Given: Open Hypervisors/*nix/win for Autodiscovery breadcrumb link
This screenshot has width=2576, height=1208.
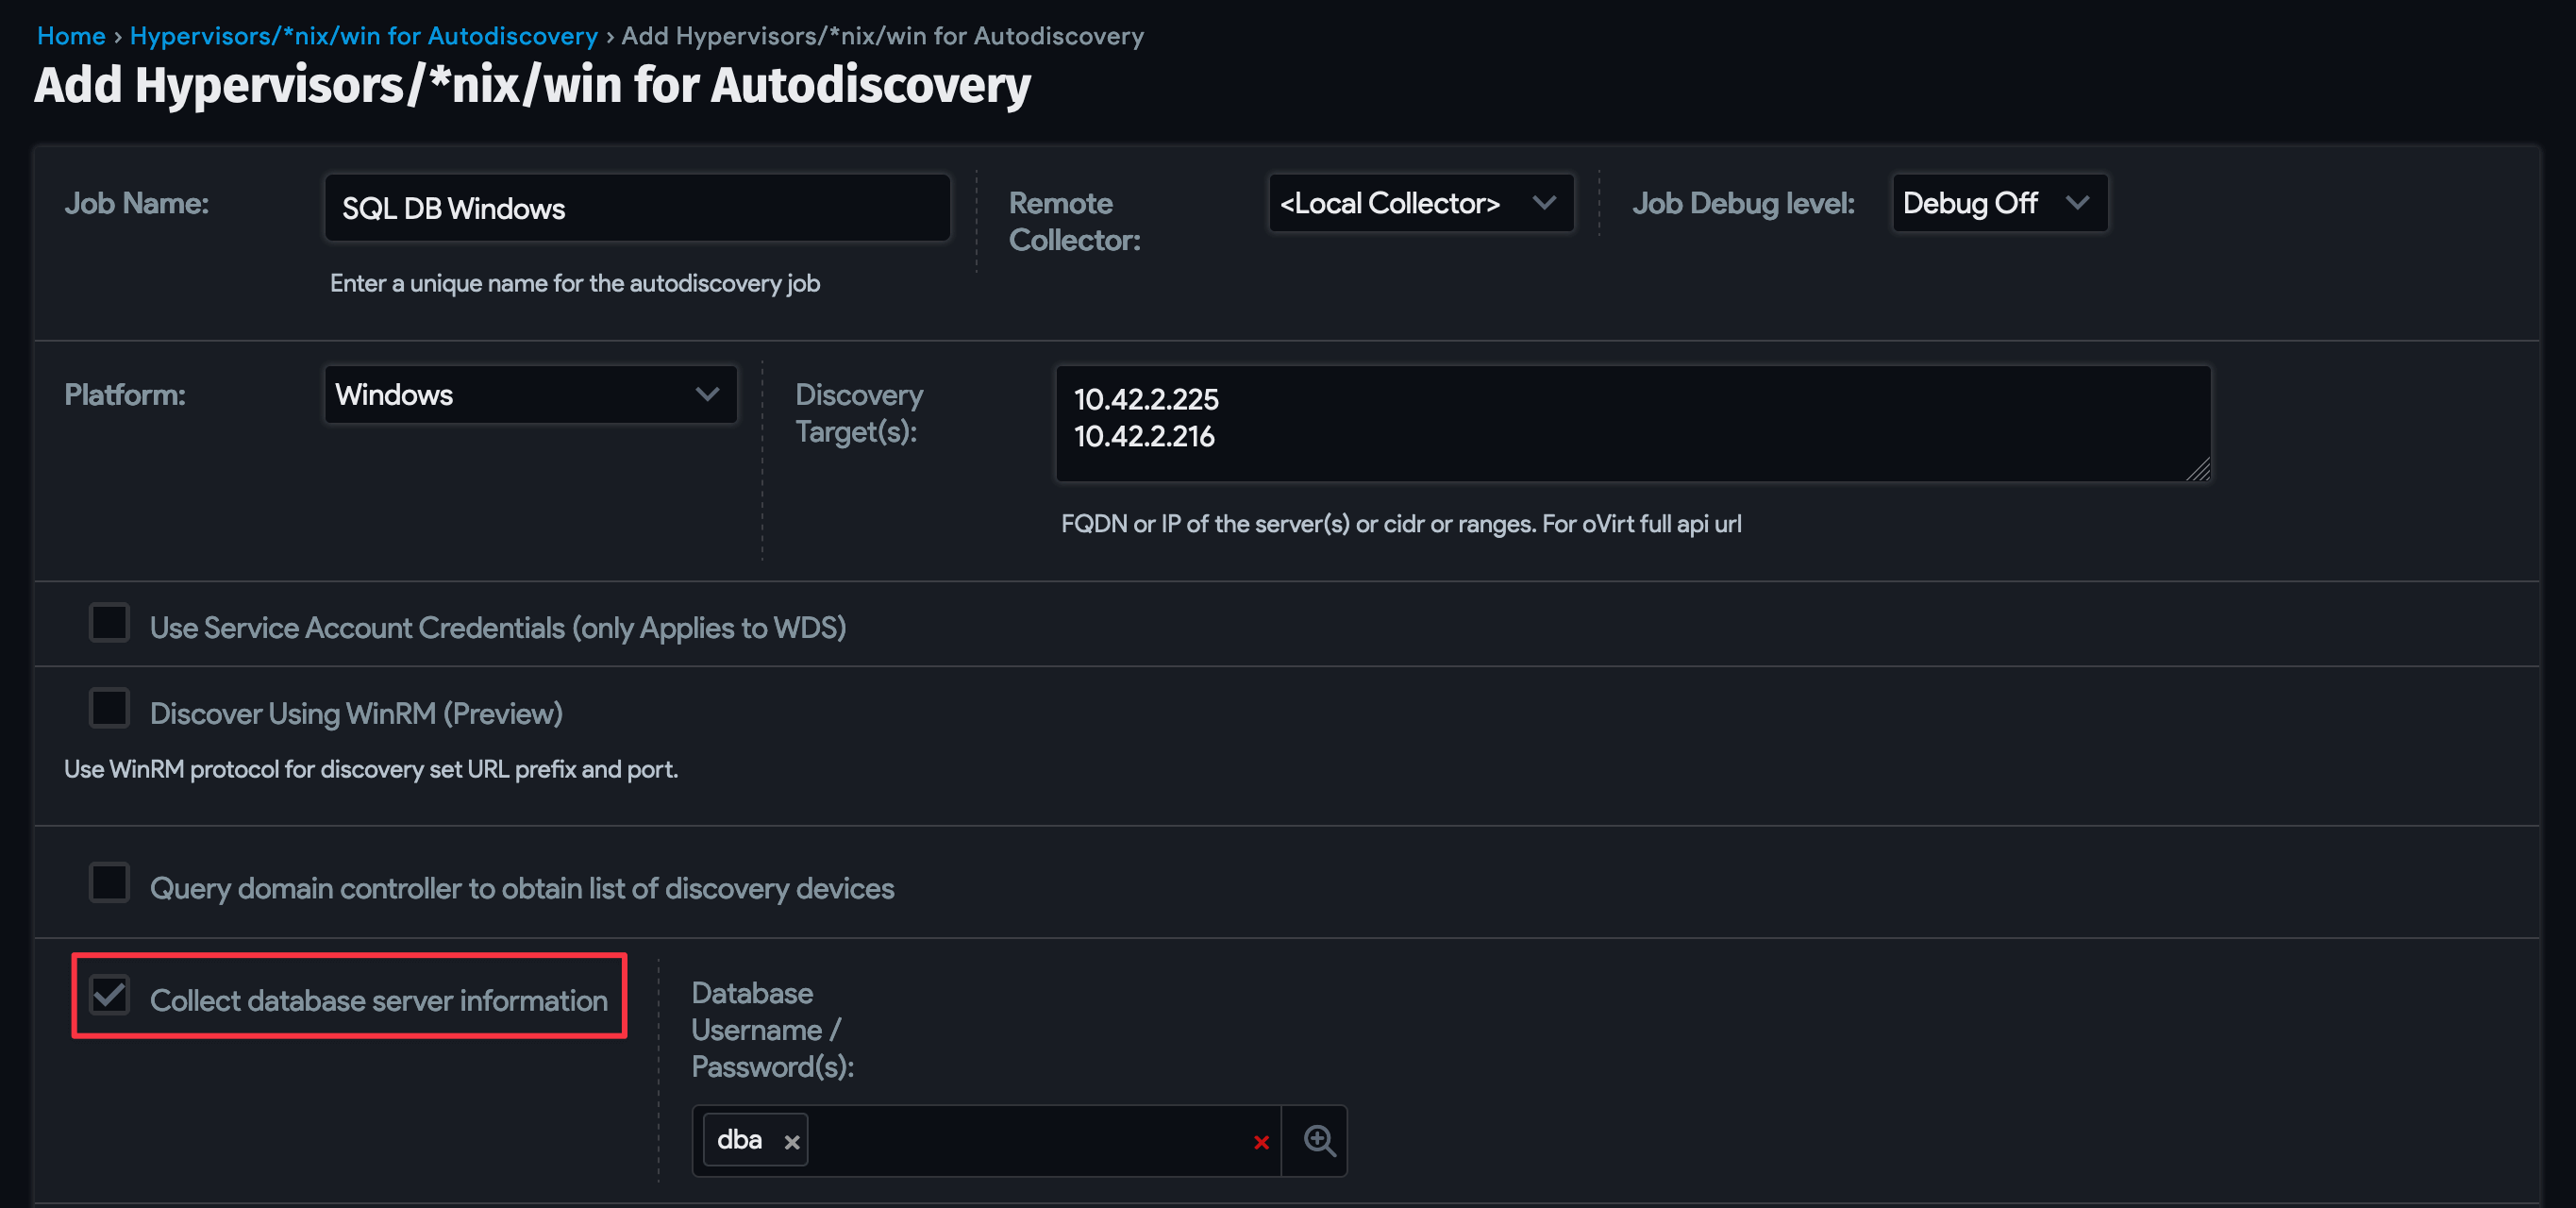Looking at the screenshot, I should click(362, 35).
